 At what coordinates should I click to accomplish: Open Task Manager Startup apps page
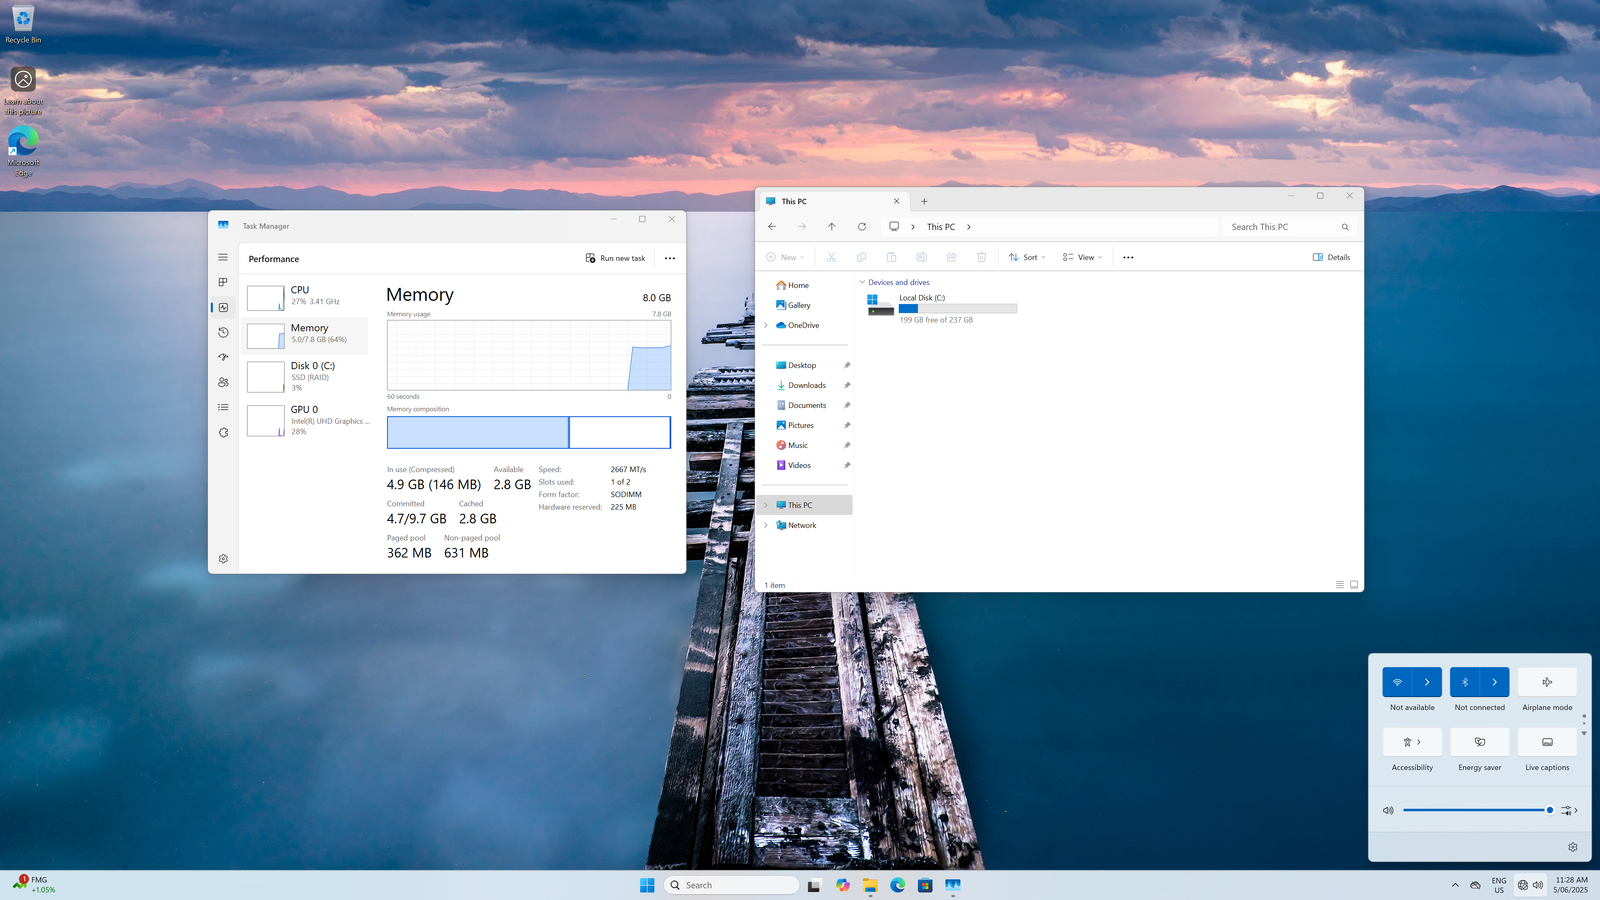pyautogui.click(x=223, y=357)
